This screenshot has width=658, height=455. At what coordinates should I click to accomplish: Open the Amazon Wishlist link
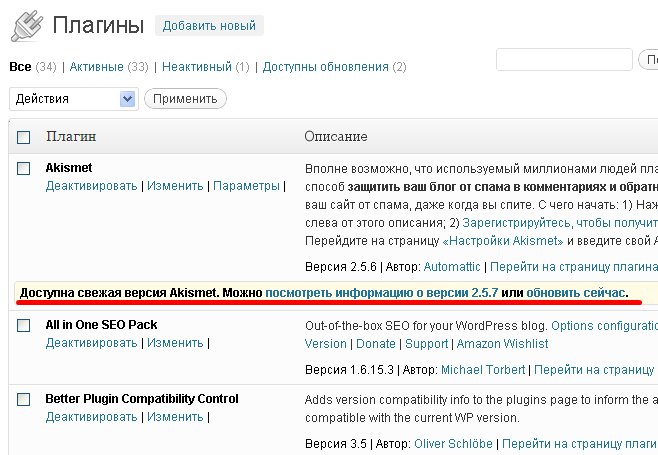point(502,344)
